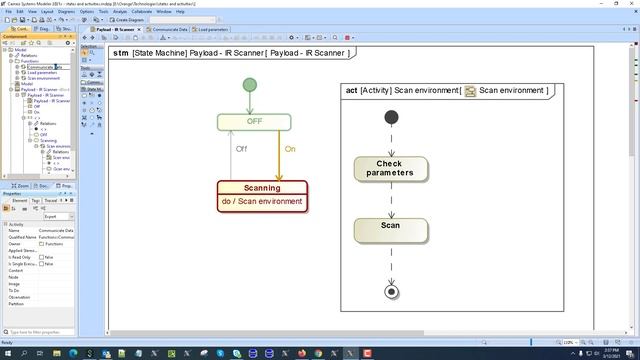Collapse the Payload - IR Scanner block node
Viewport: 640px width, 360px height.
click(x=11, y=89)
